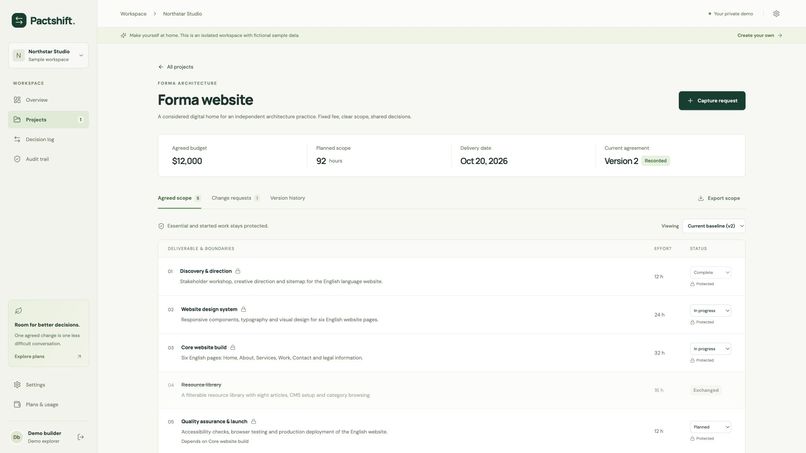Viewport: 806px width, 453px height.
Task: Switch to the Agreed scope tab
Action: pyautogui.click(x=179, y=198)
